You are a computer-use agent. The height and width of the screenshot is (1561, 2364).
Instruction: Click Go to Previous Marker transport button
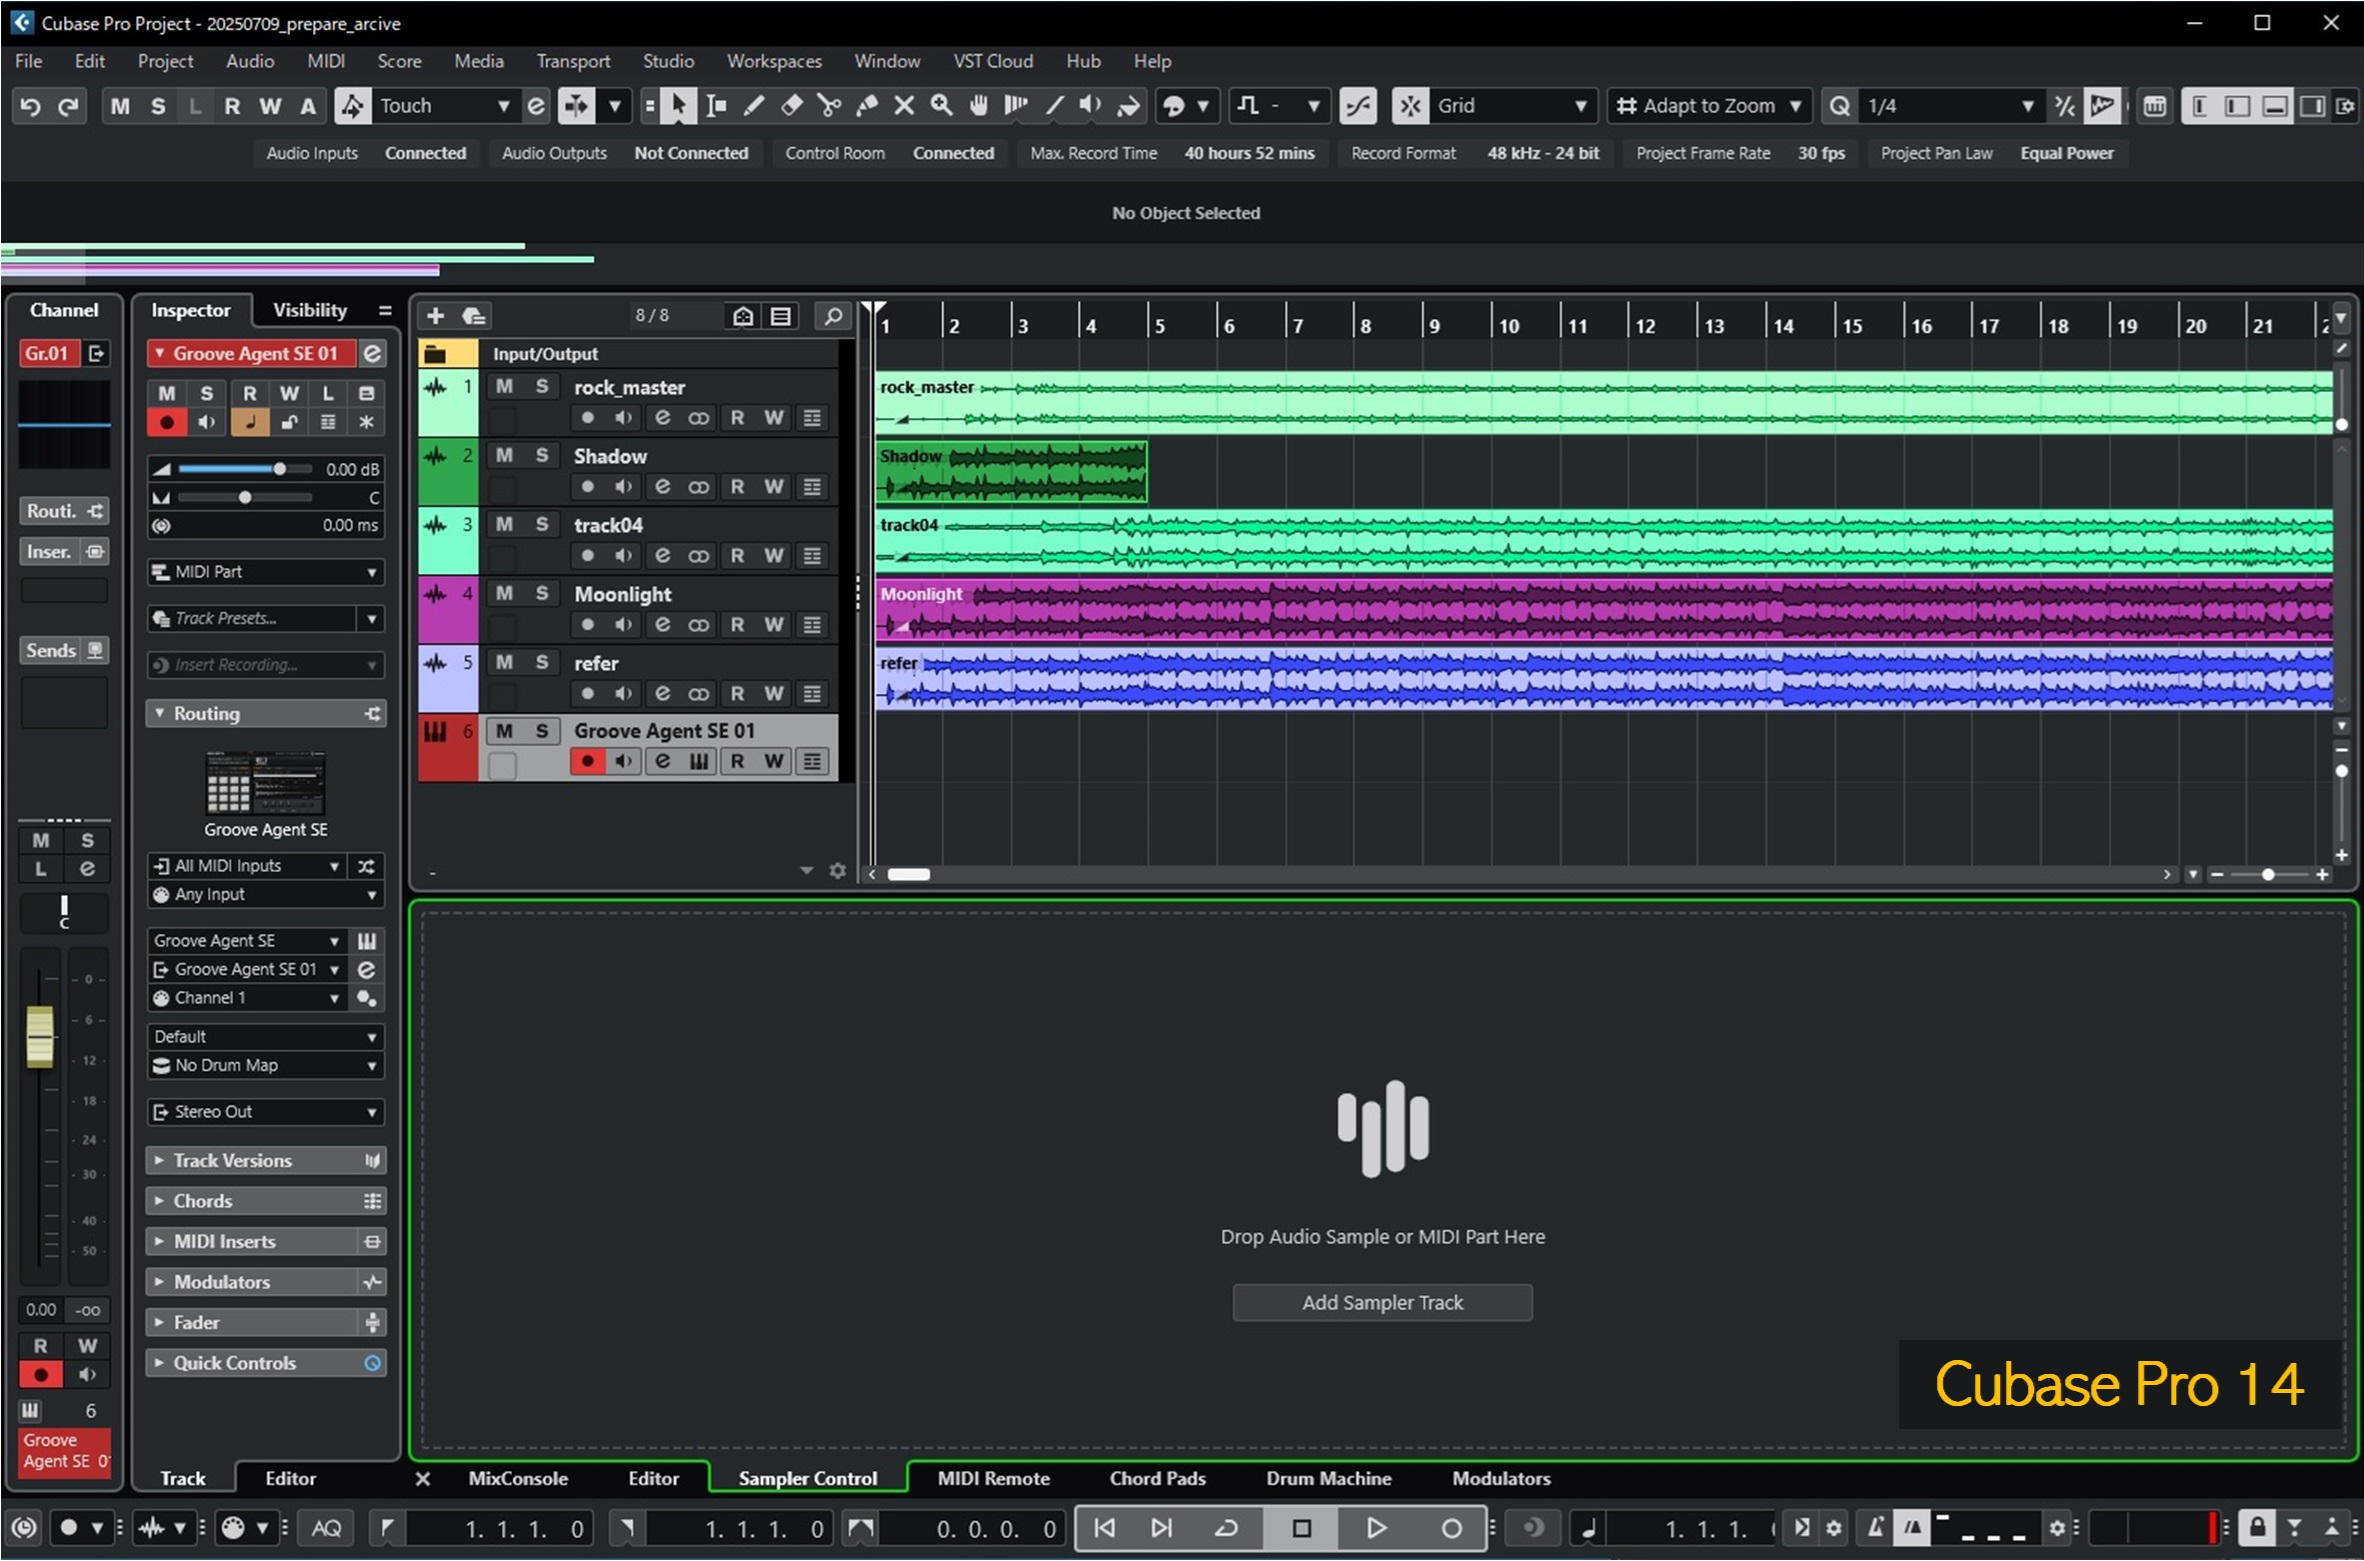pyautogui.click(x=1104, y=1528)
